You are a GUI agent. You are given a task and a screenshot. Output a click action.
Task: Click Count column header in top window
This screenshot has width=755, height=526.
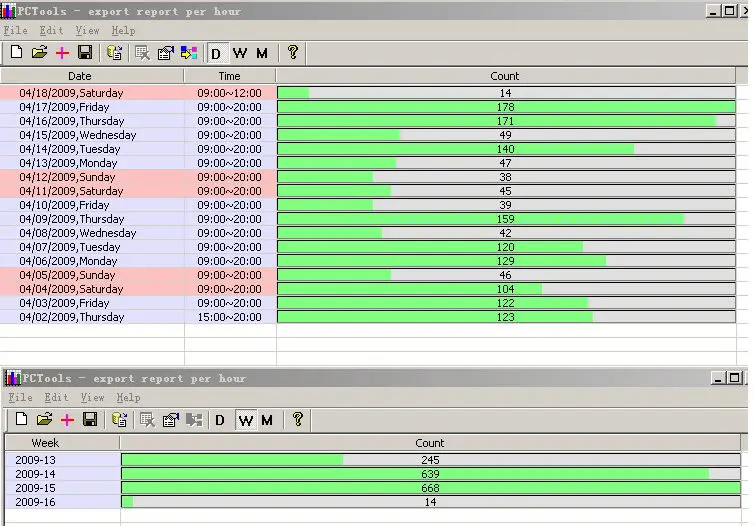[506, 76]
